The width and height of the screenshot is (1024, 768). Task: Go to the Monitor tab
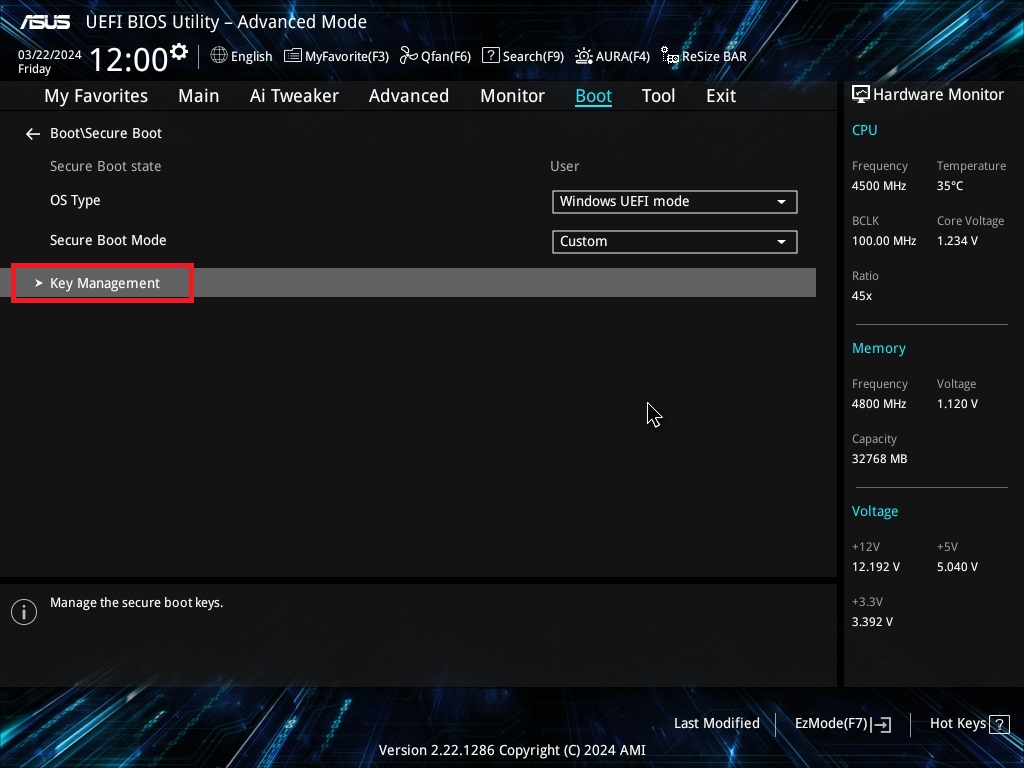point(512,96)
